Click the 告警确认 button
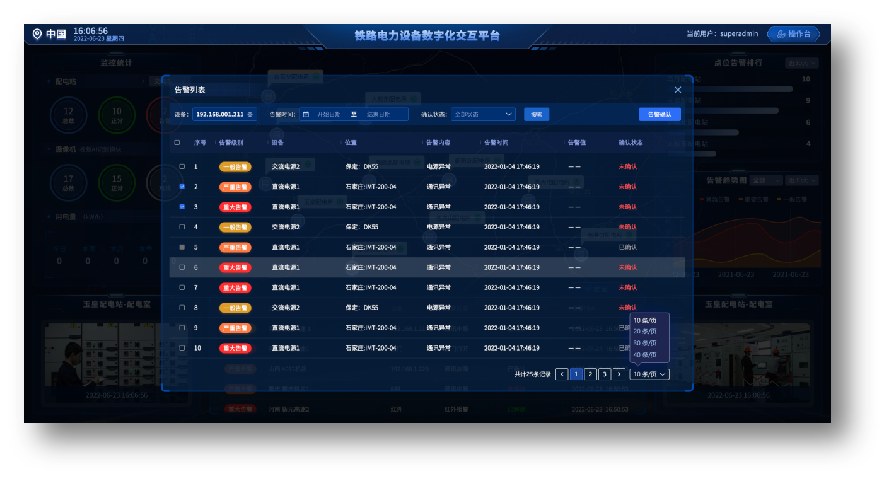This screenshot has width=889, height=481. pyautogui.click(x=659, y=114)
